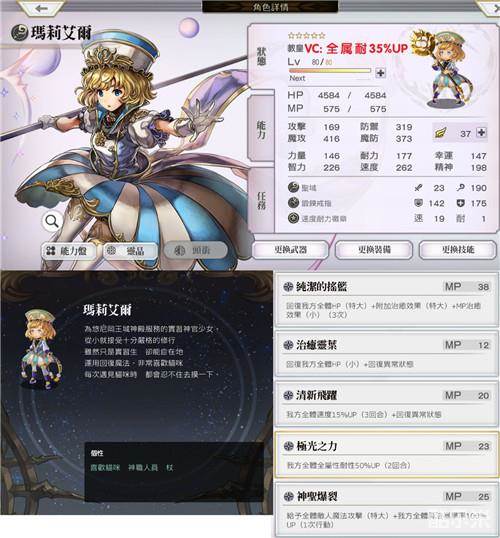Click the 純潔的搖籃 skill icon

pyautogui.click(x=288, y=287)
